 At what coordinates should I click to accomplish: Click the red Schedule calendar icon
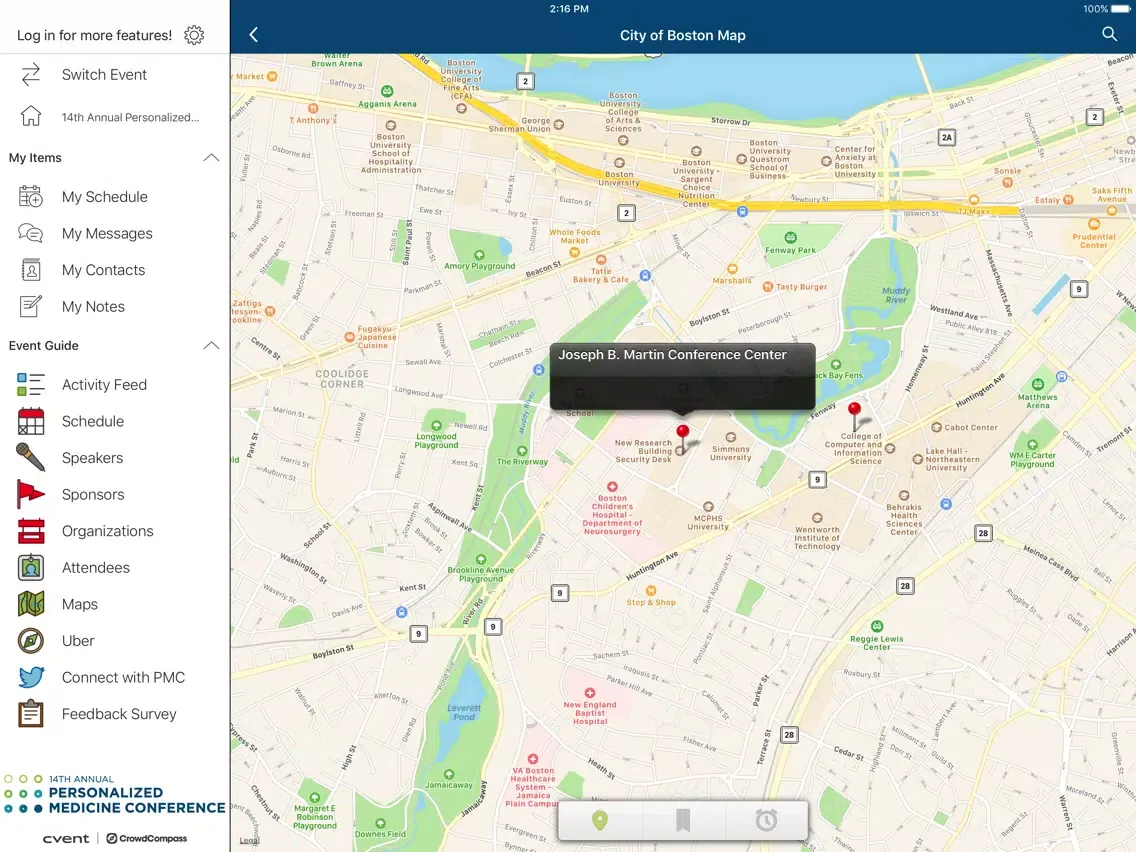(30, 421)
